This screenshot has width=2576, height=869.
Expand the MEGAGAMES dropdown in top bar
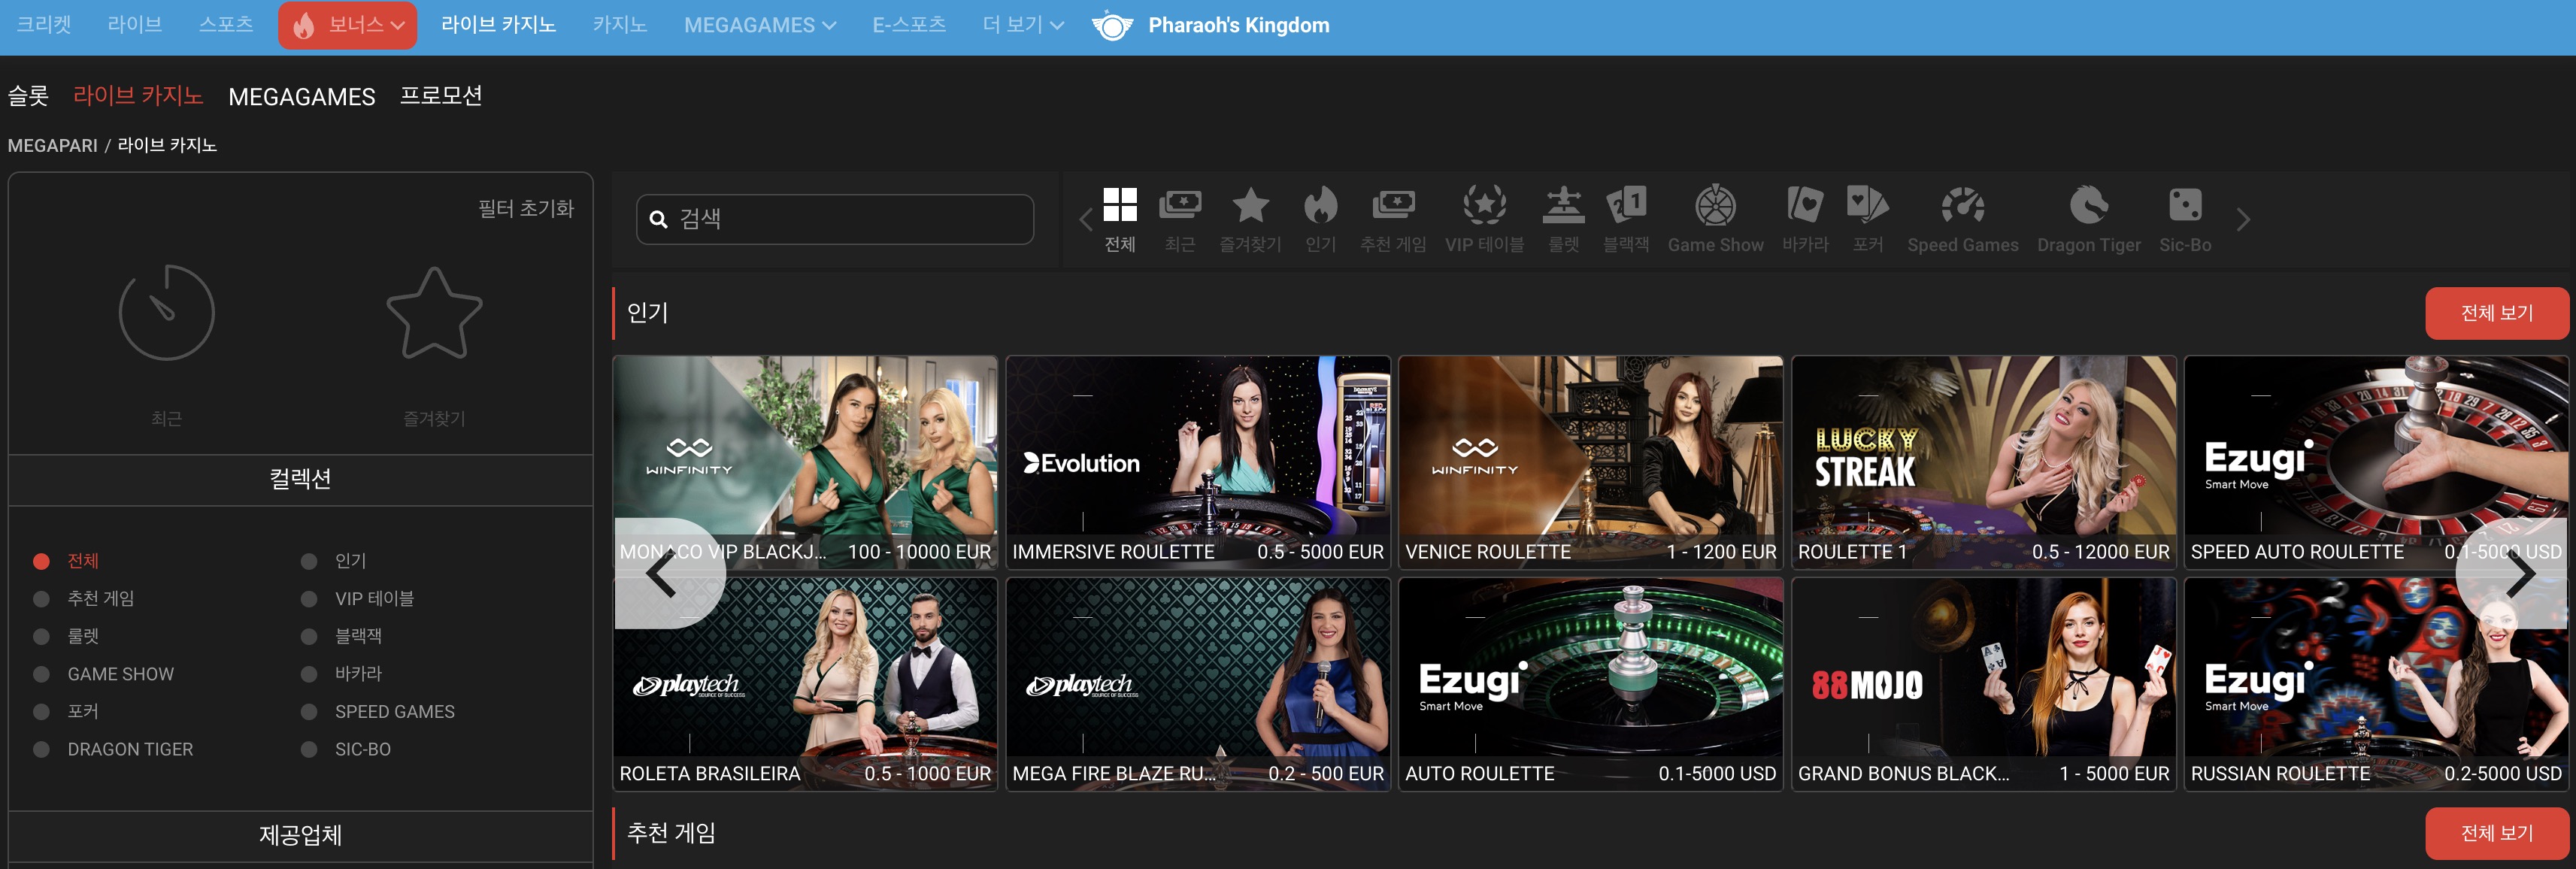[x=760, y=25]
